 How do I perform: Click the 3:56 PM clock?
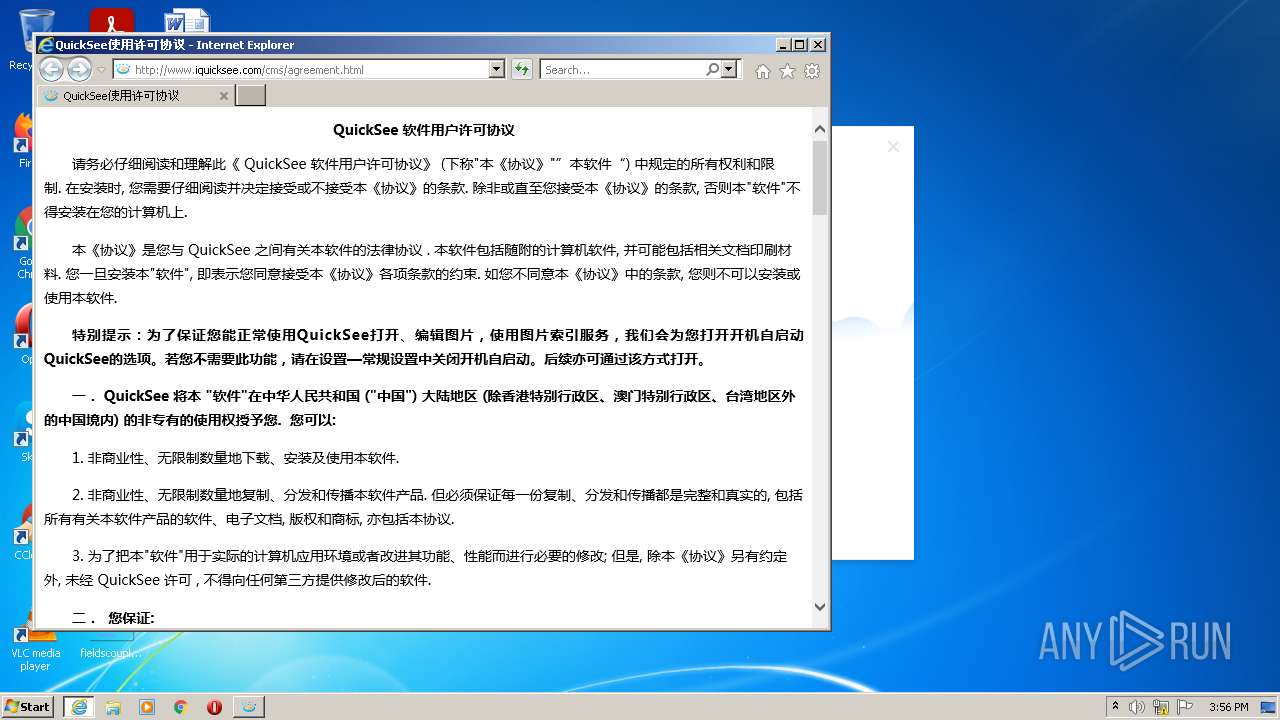pos(1228,707)
